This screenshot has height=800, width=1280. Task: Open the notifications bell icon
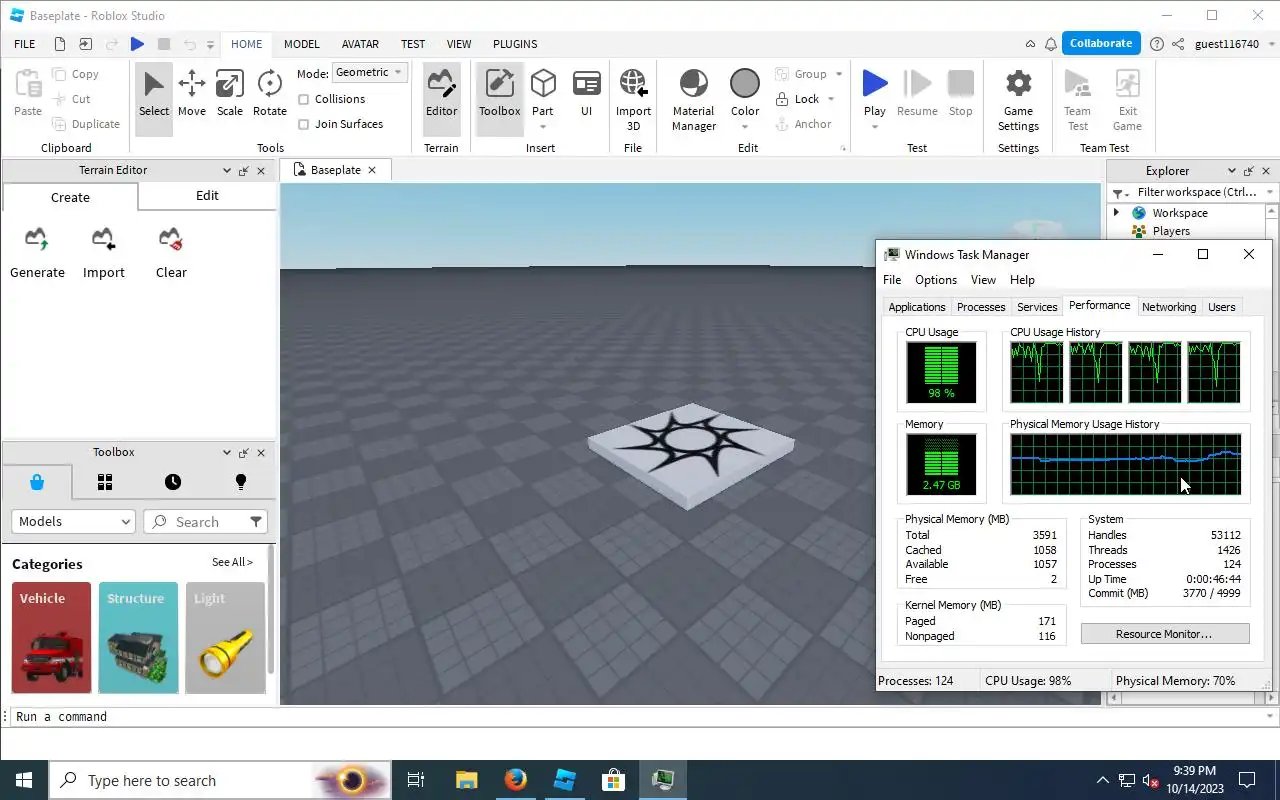point(1051,44)
